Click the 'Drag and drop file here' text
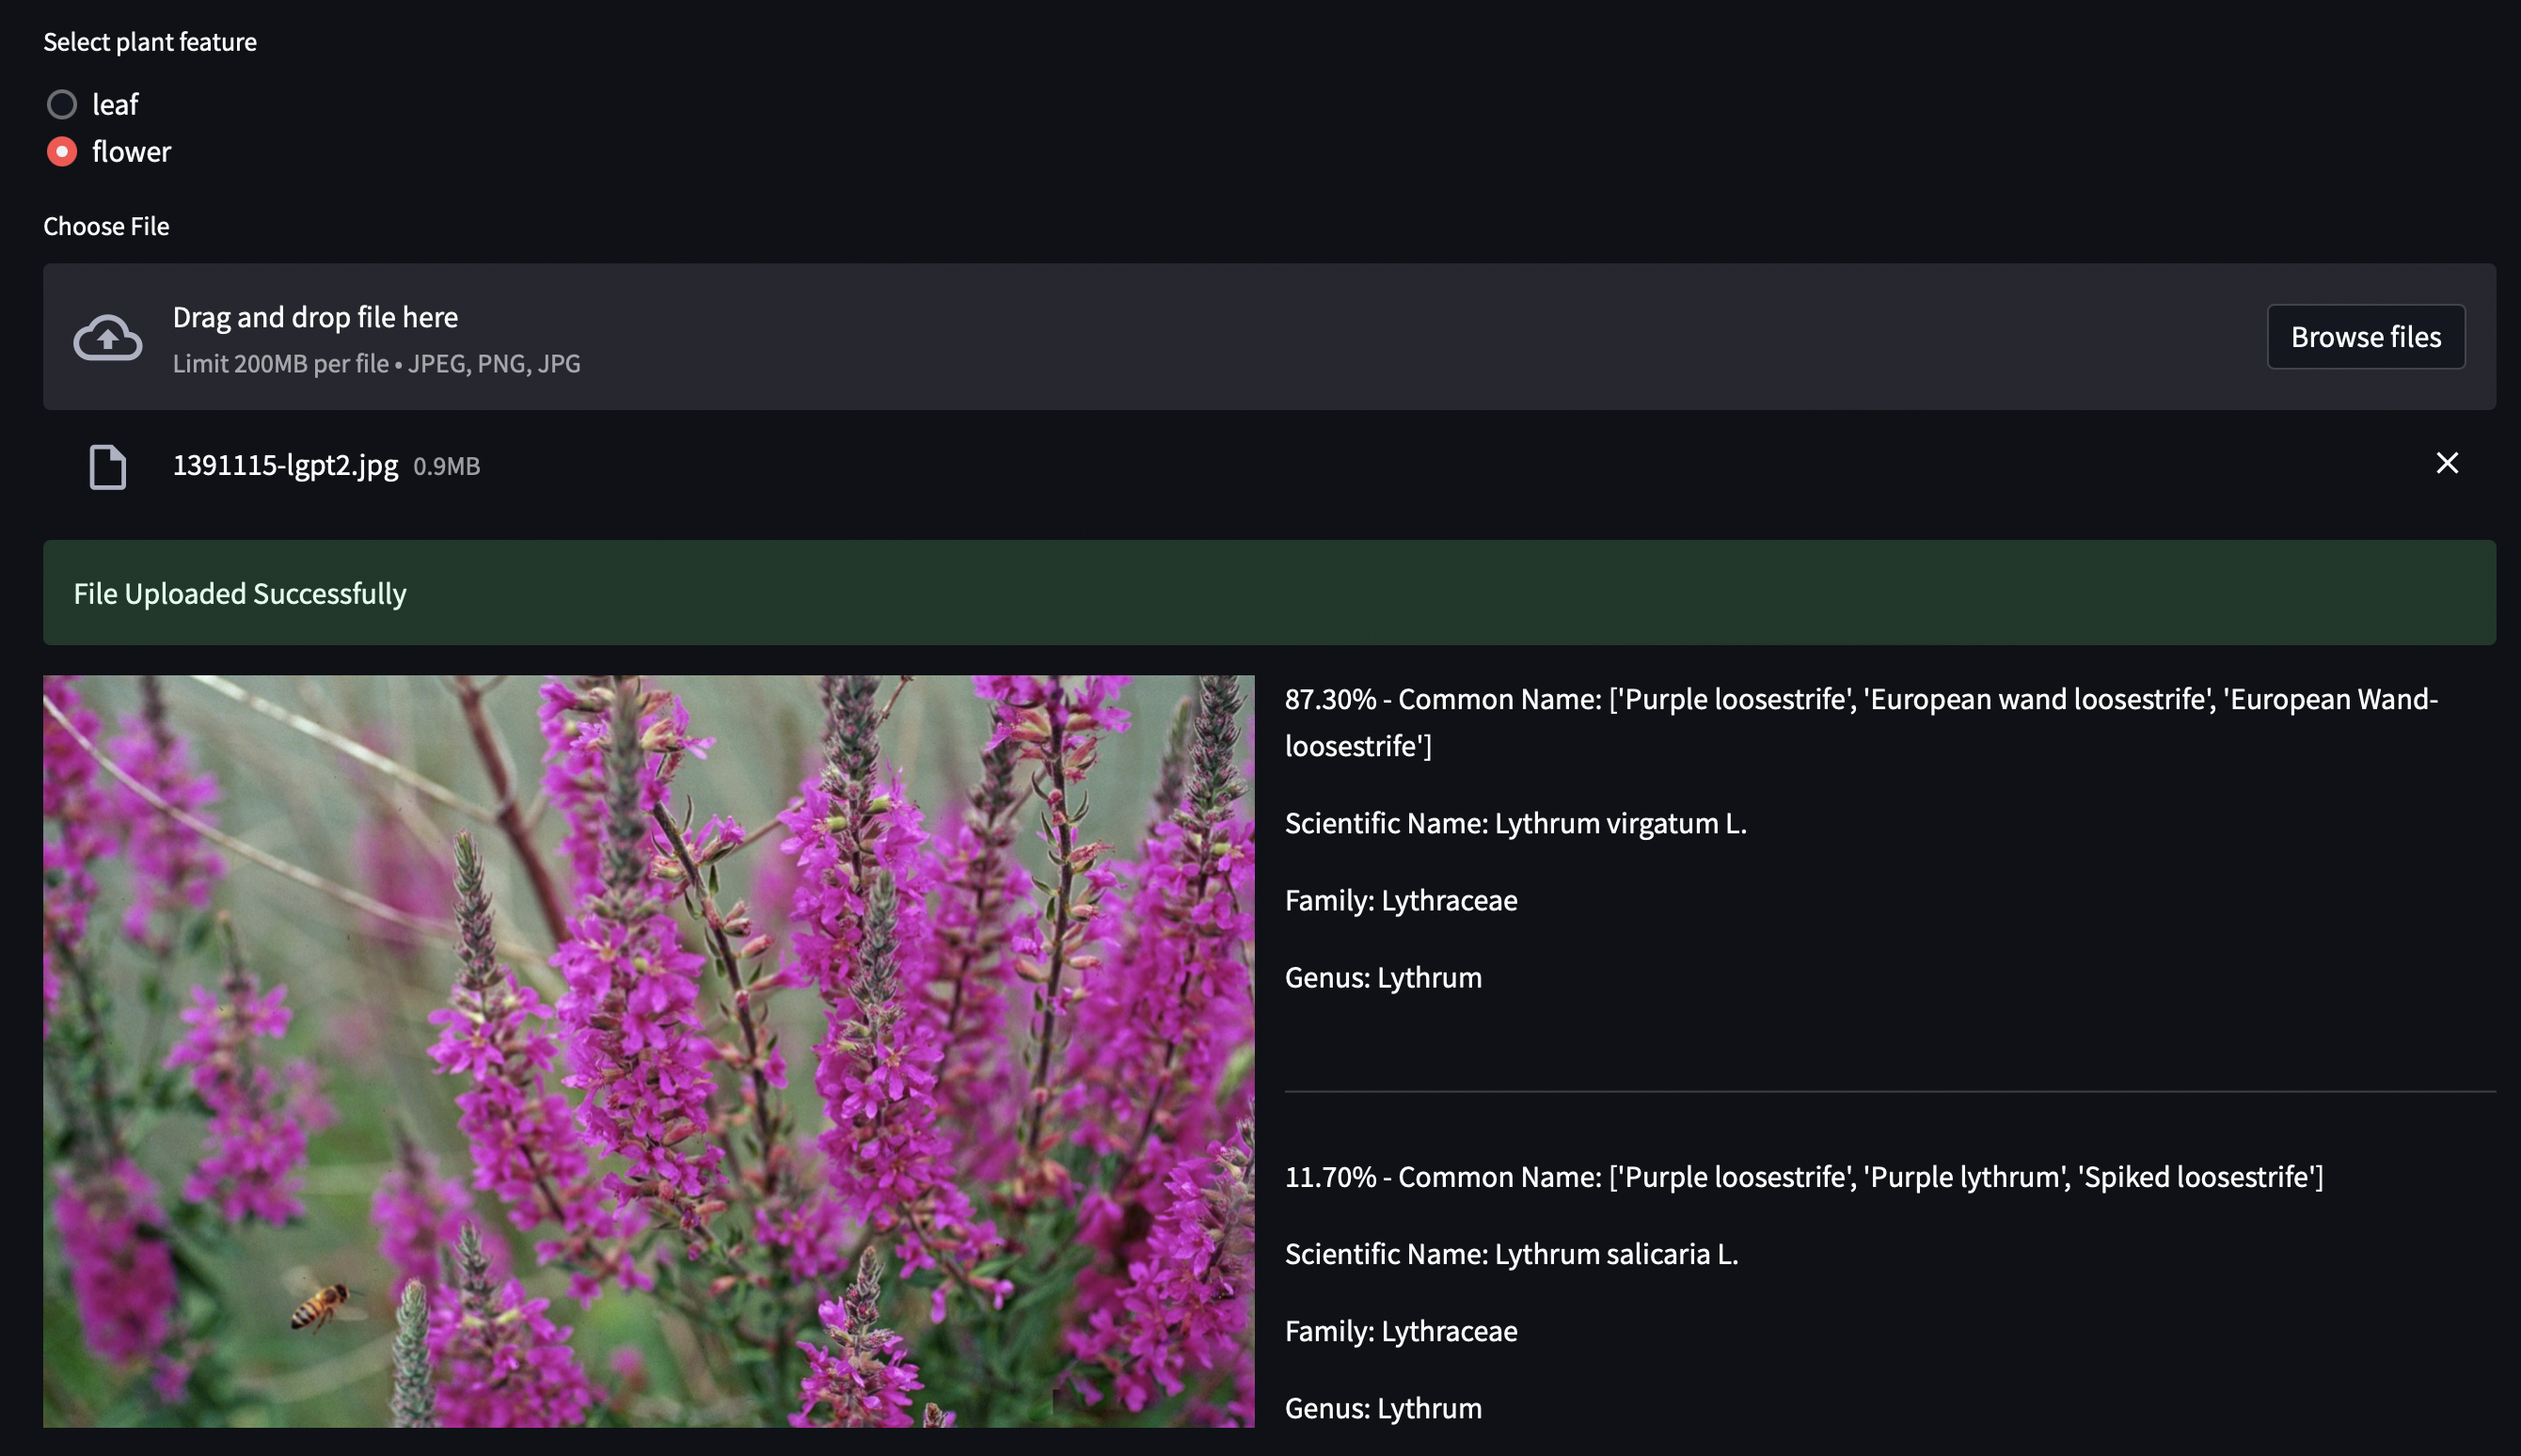This screenshot has height=1456, width=2521. 315,317
